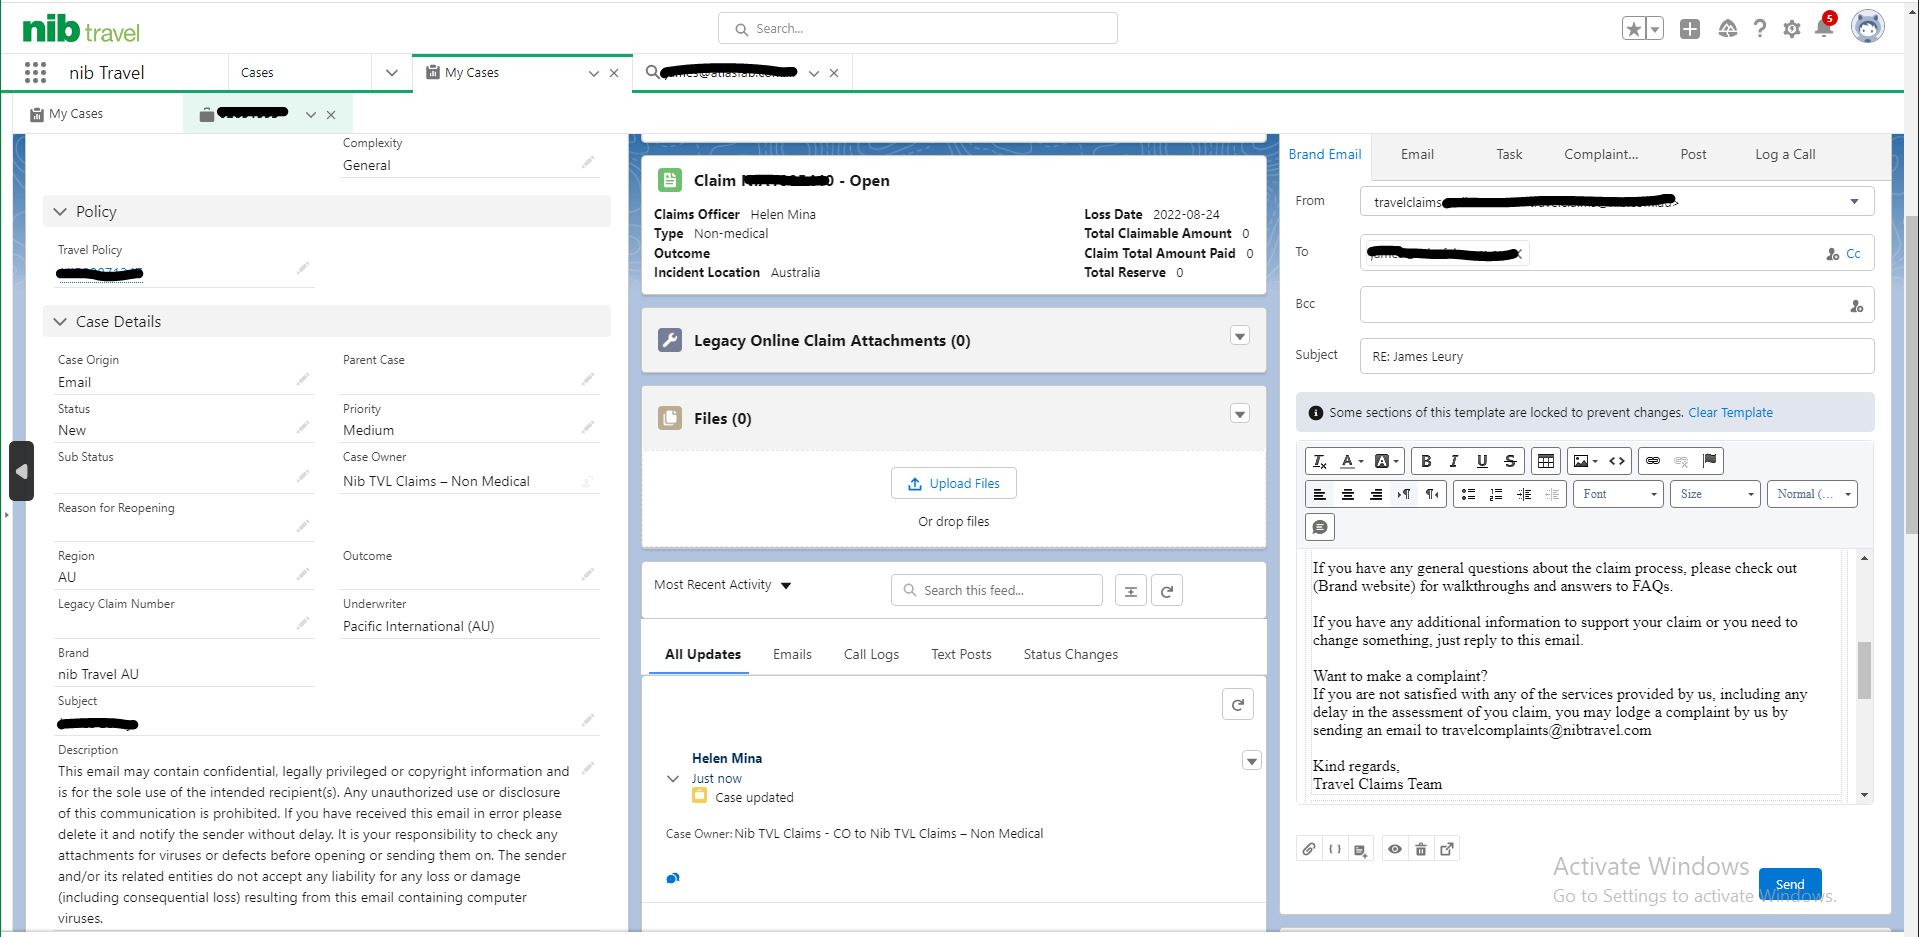This screenshot has height=937, width=1919.
Task: Click the Clear Template link
Action: tap(1730, 412)
